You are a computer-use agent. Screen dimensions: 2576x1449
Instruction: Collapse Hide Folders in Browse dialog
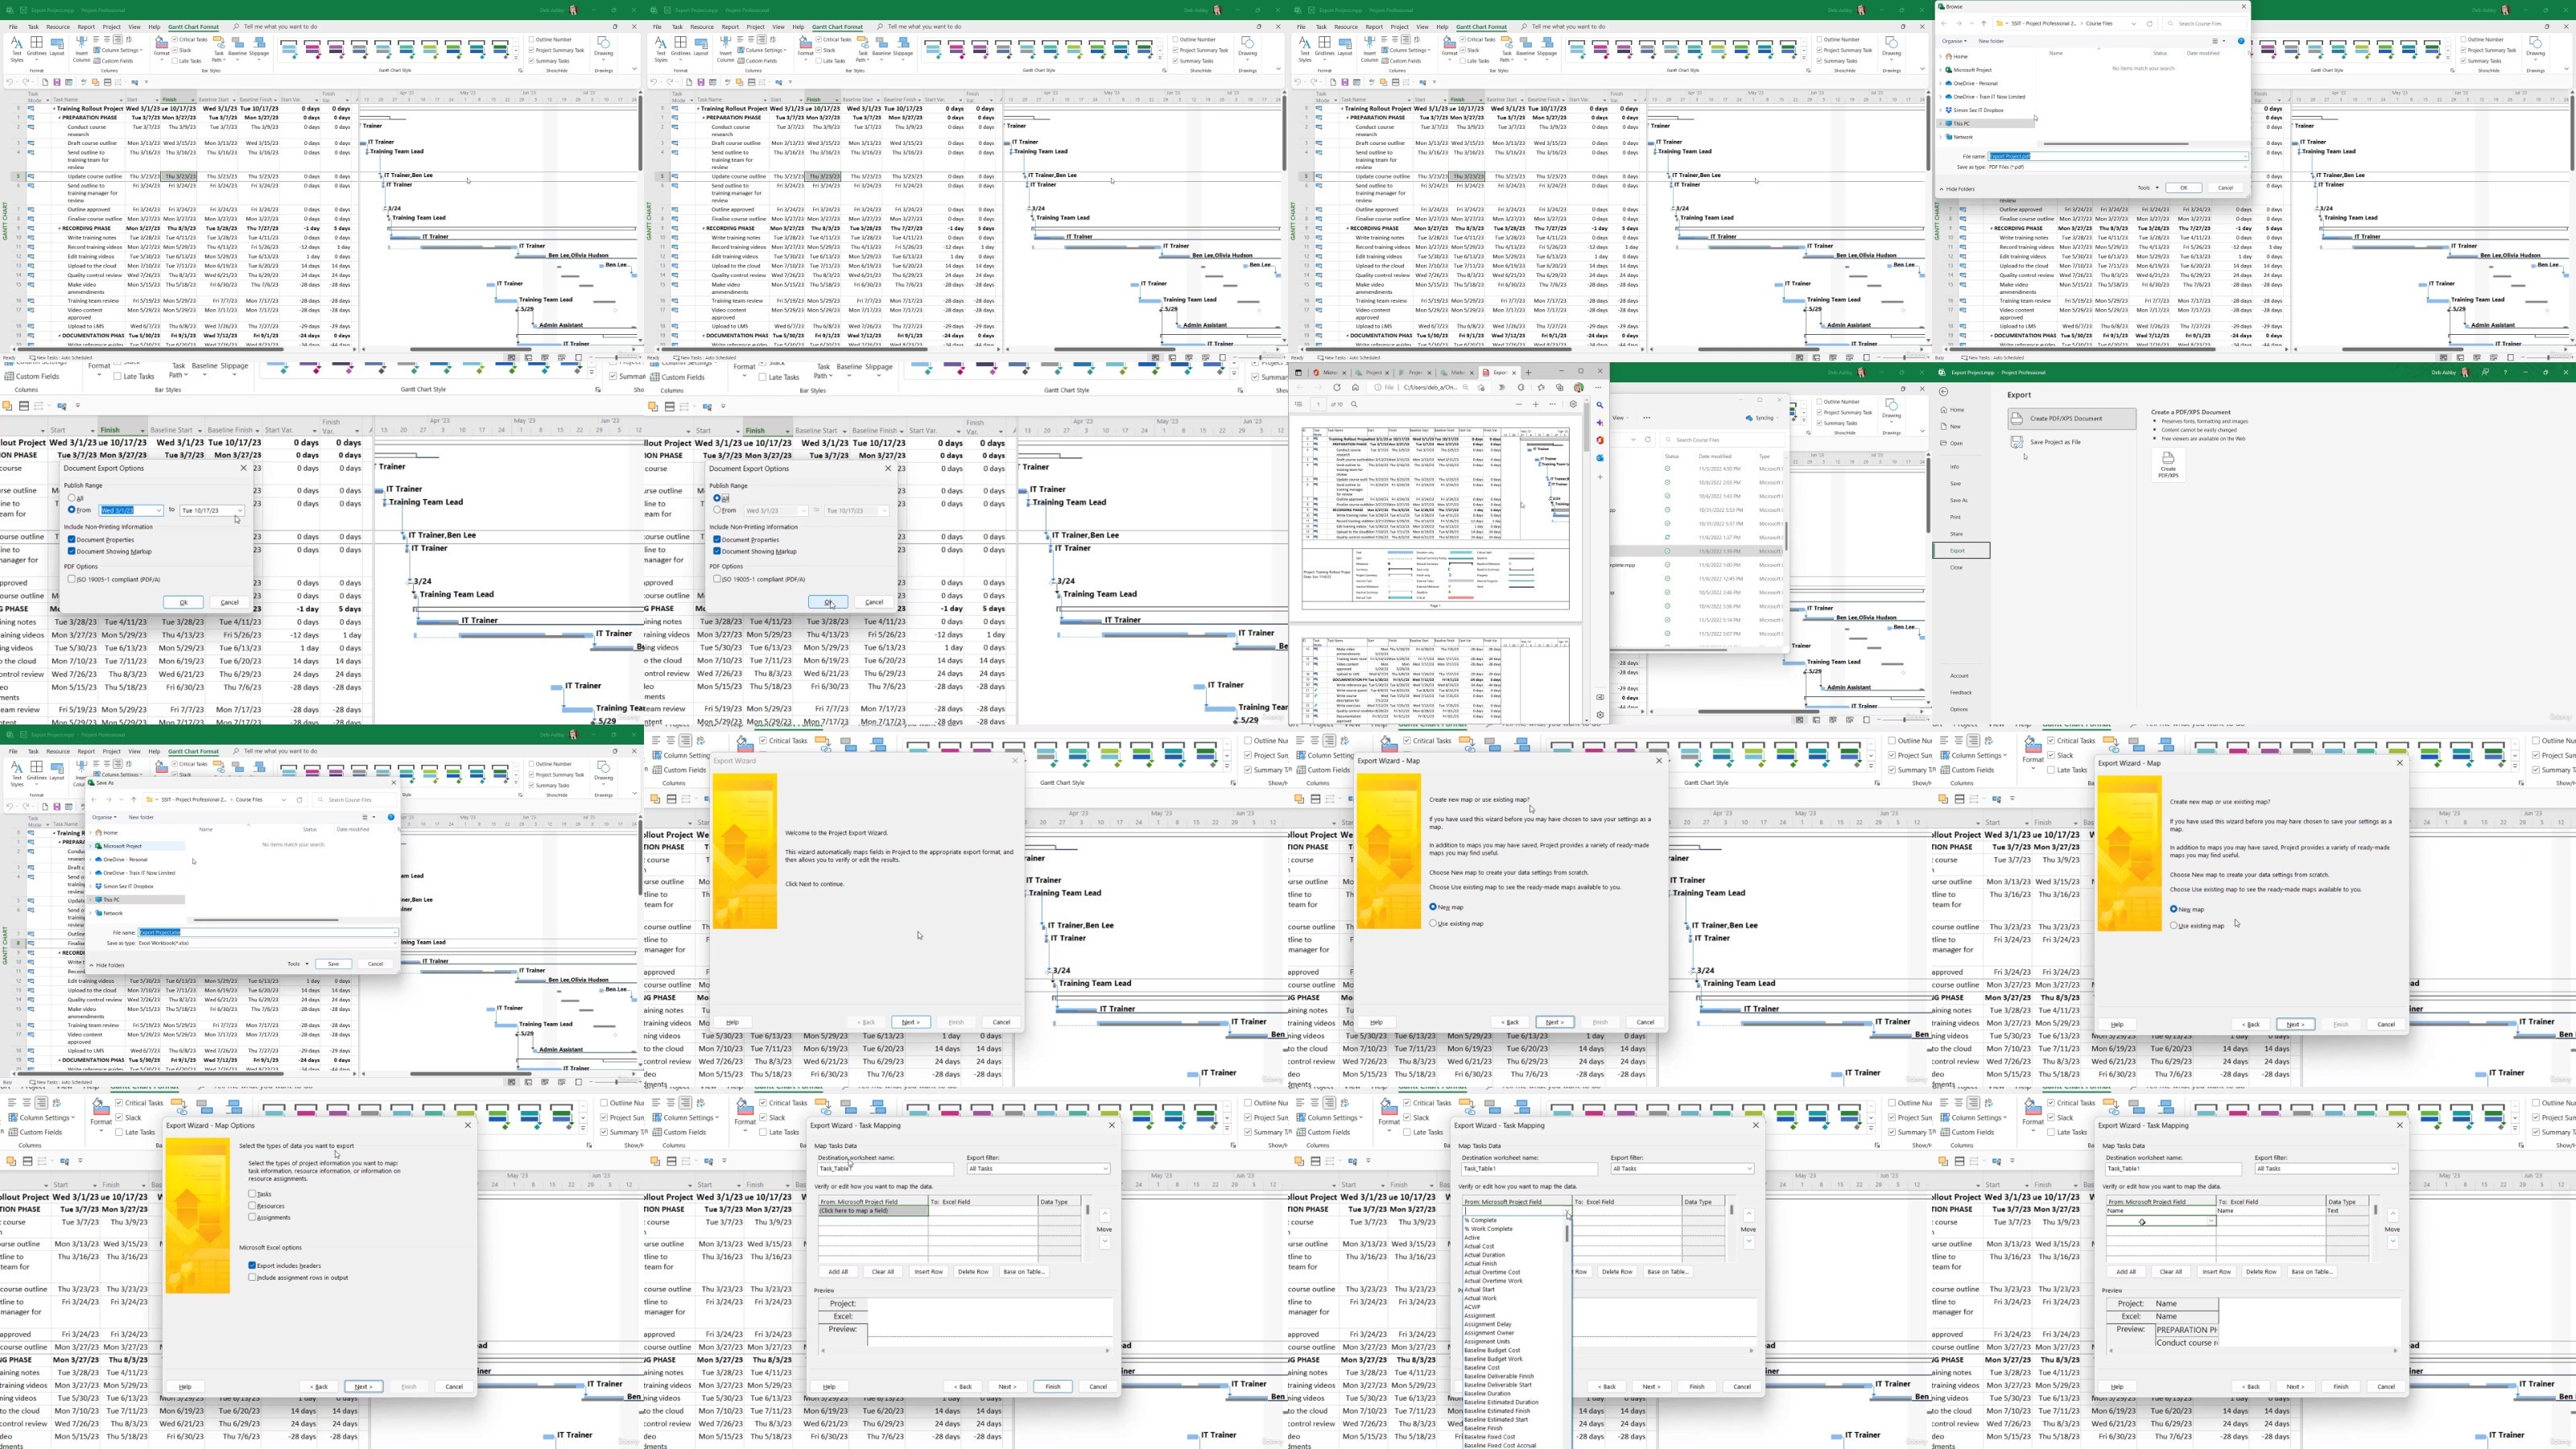1958,188
